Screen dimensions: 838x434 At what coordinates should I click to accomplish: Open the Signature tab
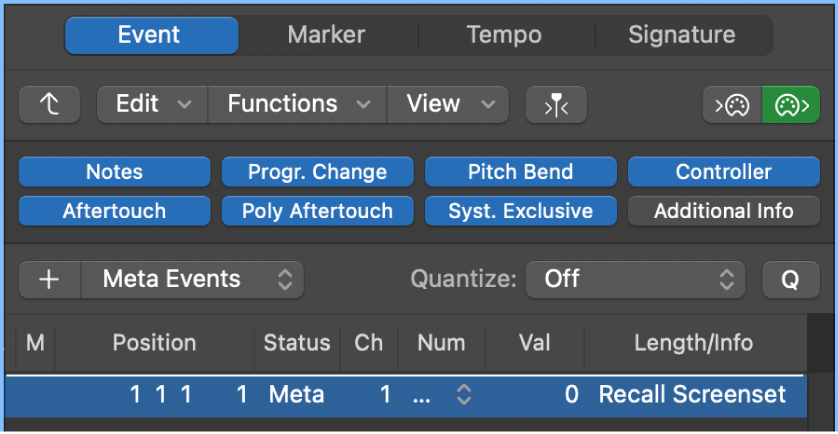[x=681, y=35]
